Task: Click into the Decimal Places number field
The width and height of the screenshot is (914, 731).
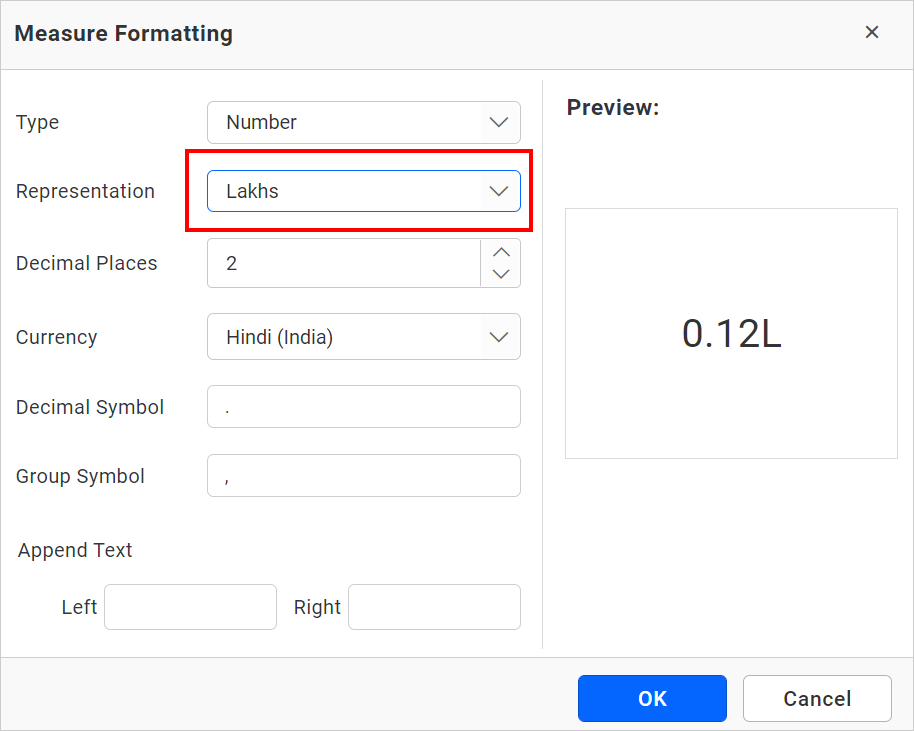Action: pos(343,263)
